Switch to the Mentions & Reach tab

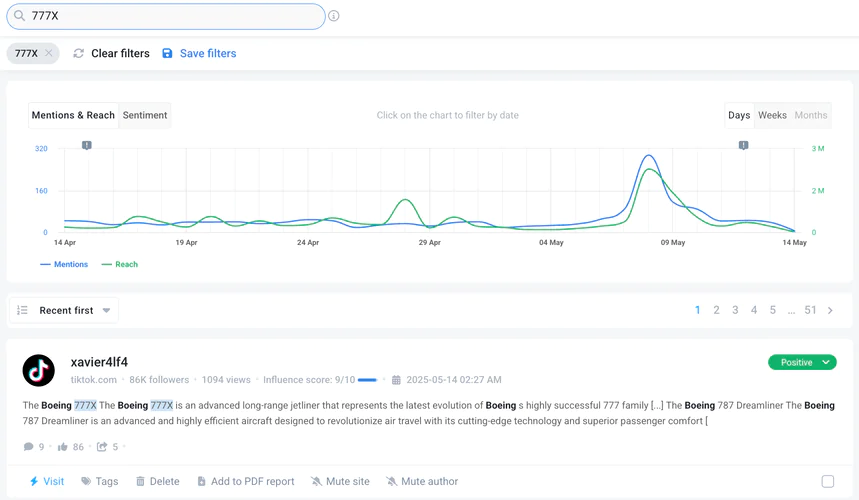[x=73, y=115]
